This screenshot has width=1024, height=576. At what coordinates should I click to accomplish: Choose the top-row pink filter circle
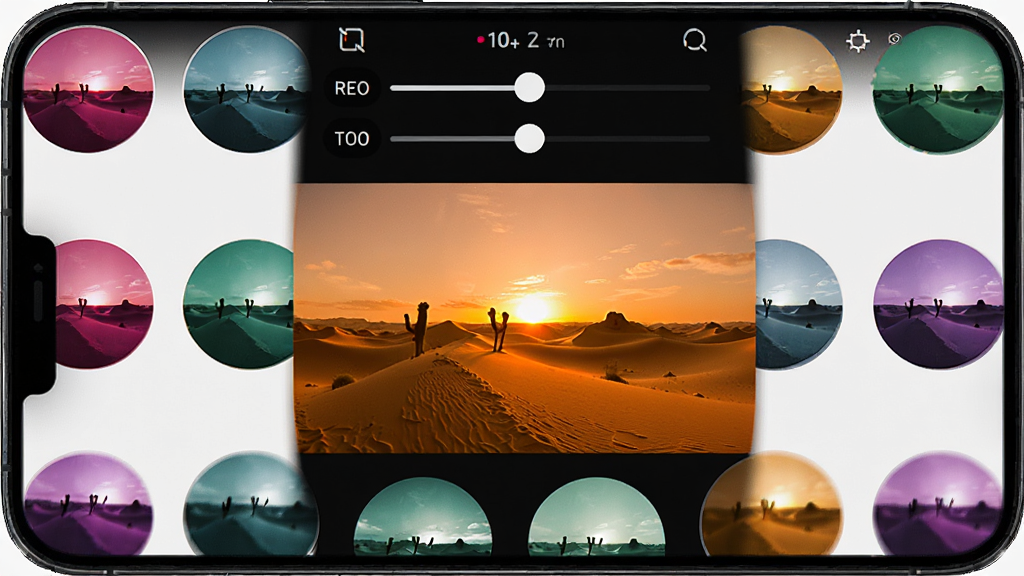pyautogui.click(x=88, y=90)
